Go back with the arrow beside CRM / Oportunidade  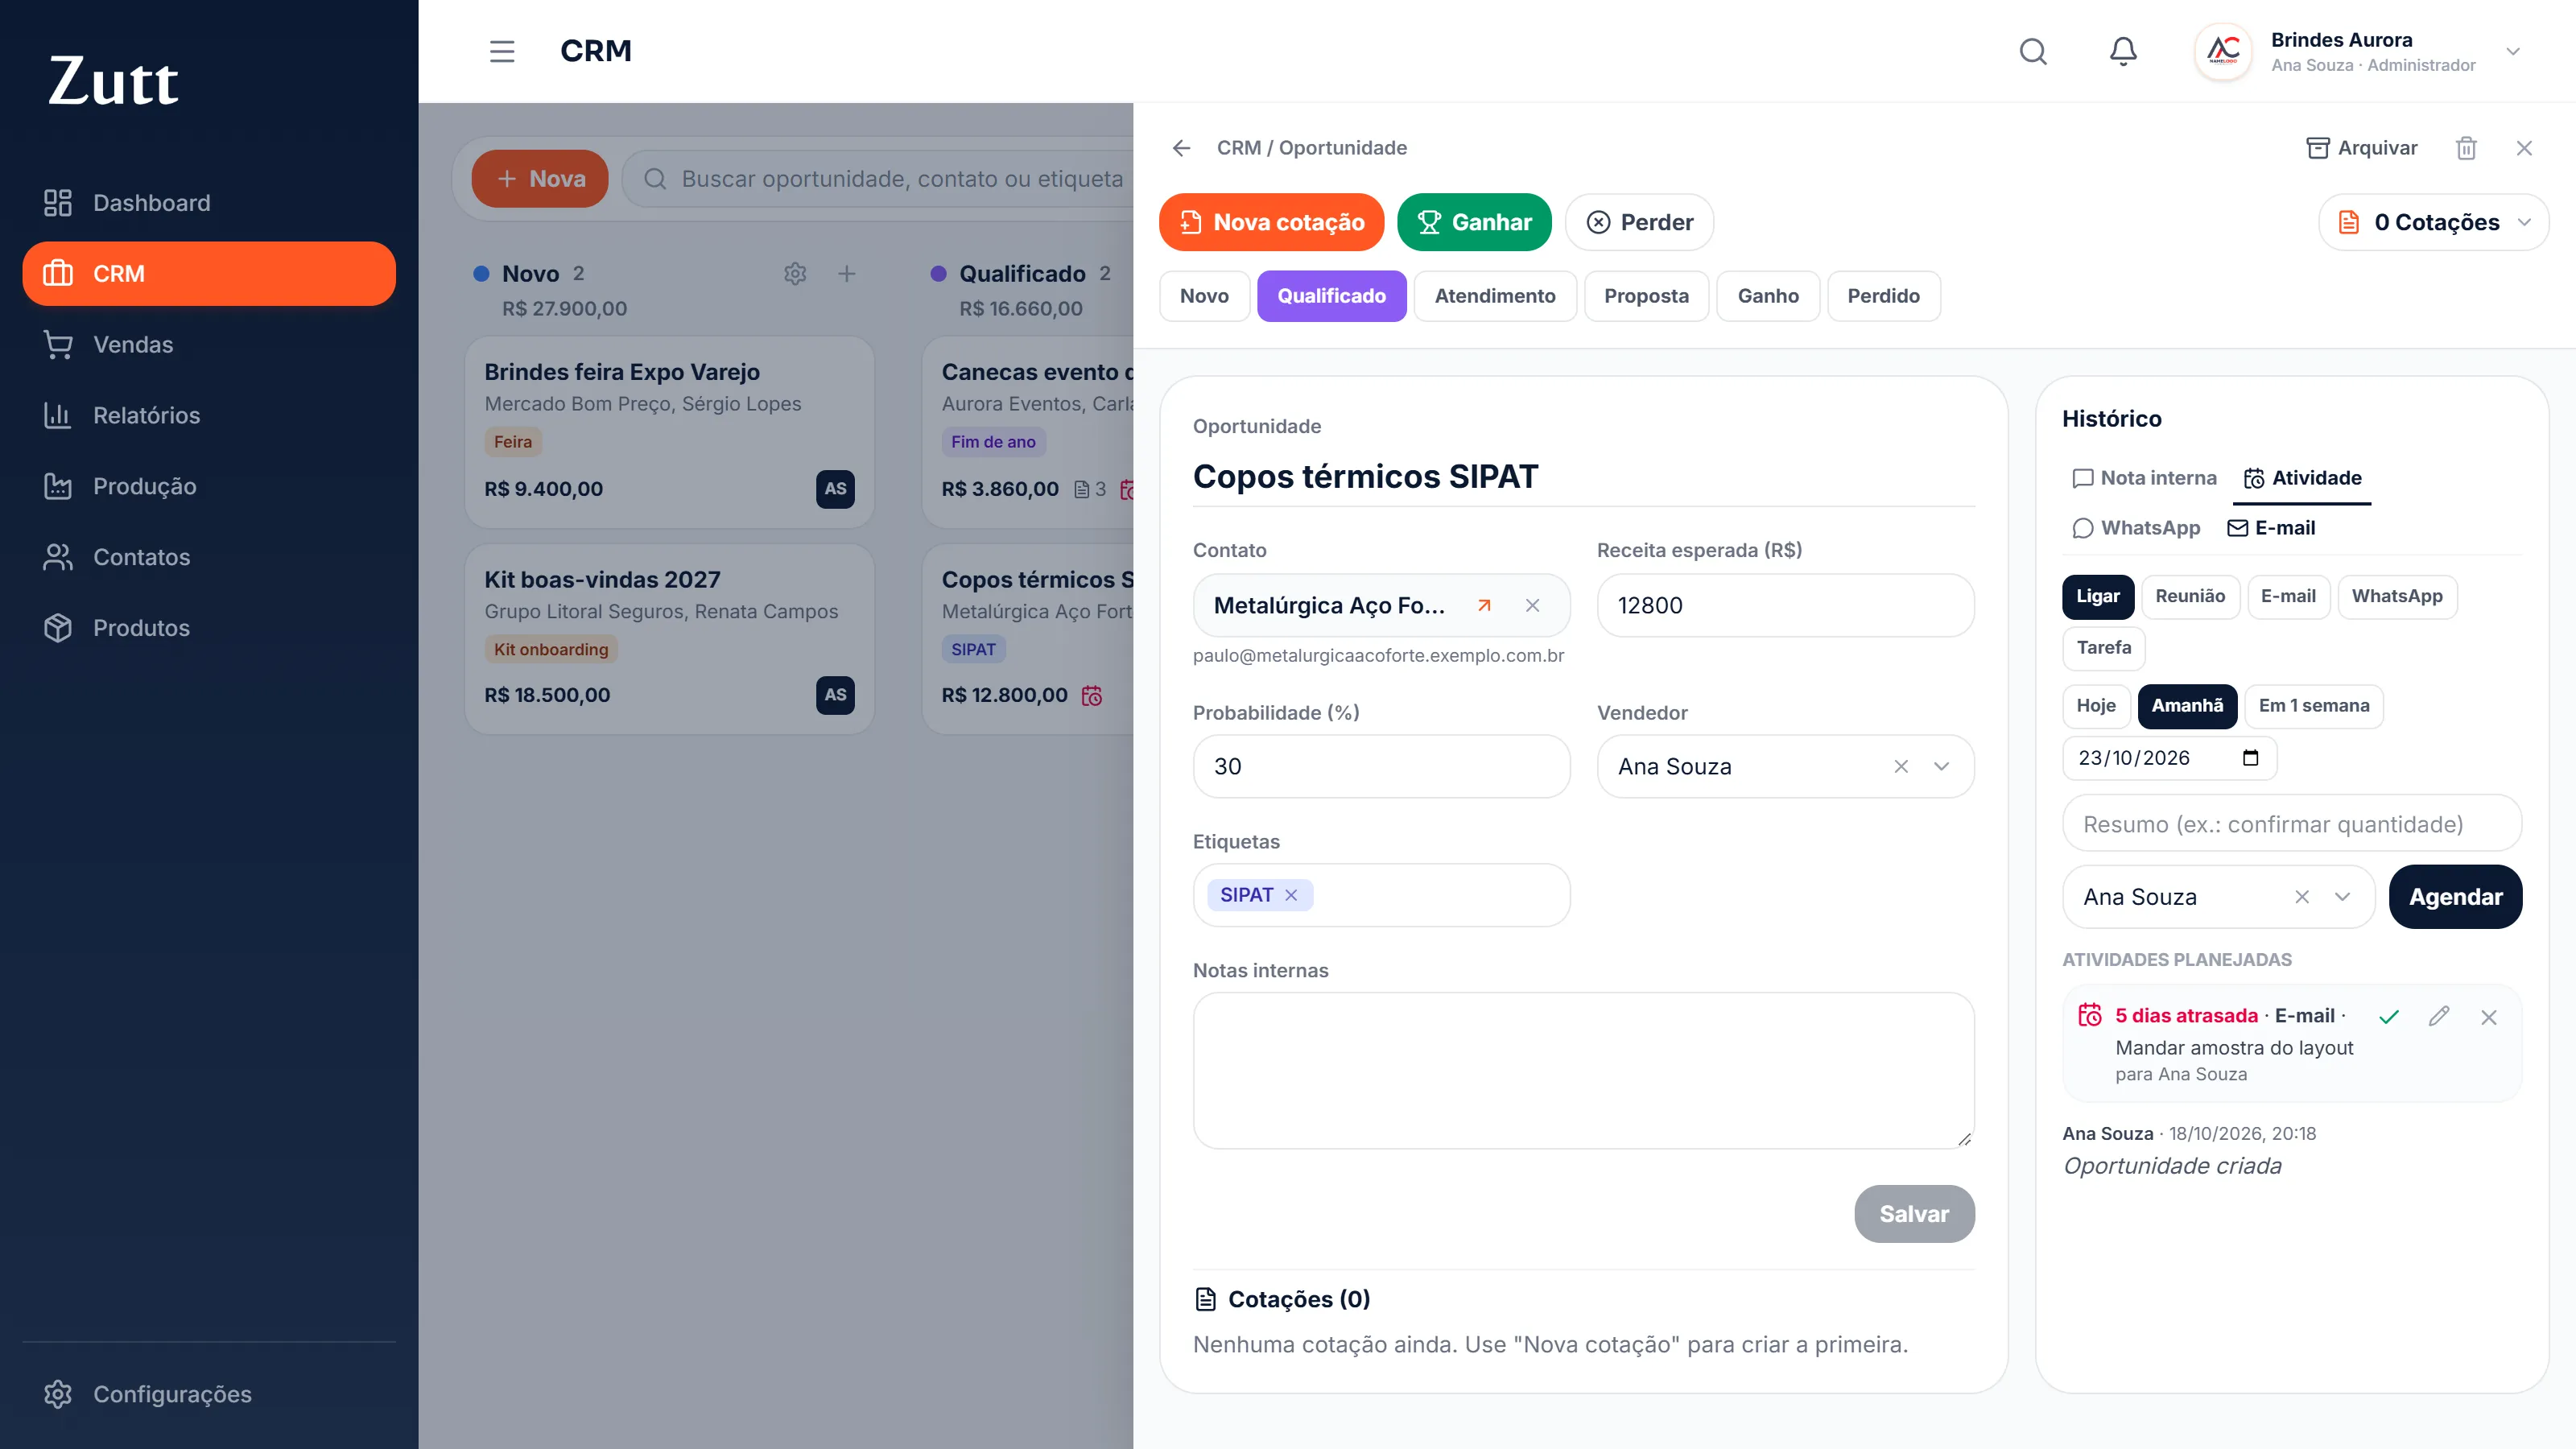point(1182,148)
